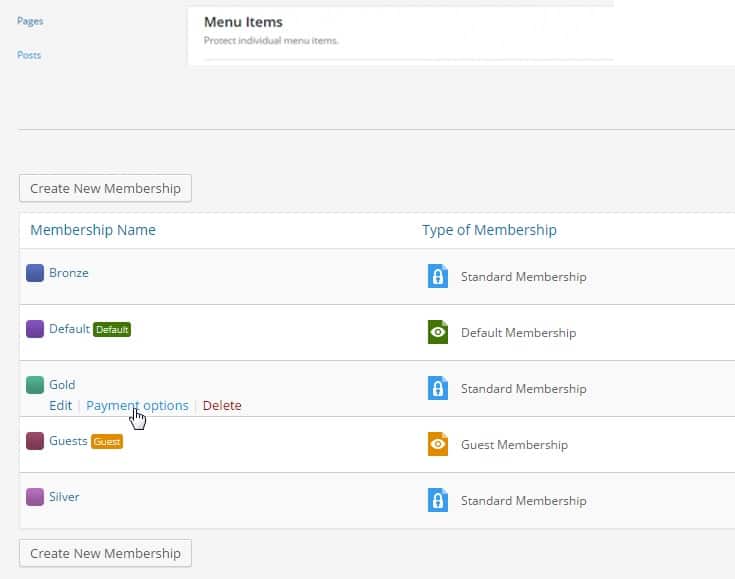Select the Gold green color swatch
Viewport: 735px width, 579px height.
tap(35, 385)
